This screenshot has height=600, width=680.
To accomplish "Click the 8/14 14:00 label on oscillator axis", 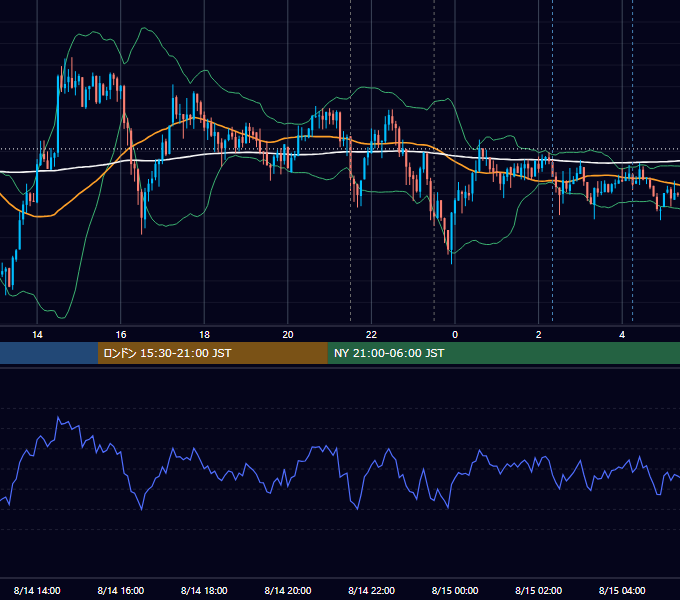I will [x=37, y=590].
